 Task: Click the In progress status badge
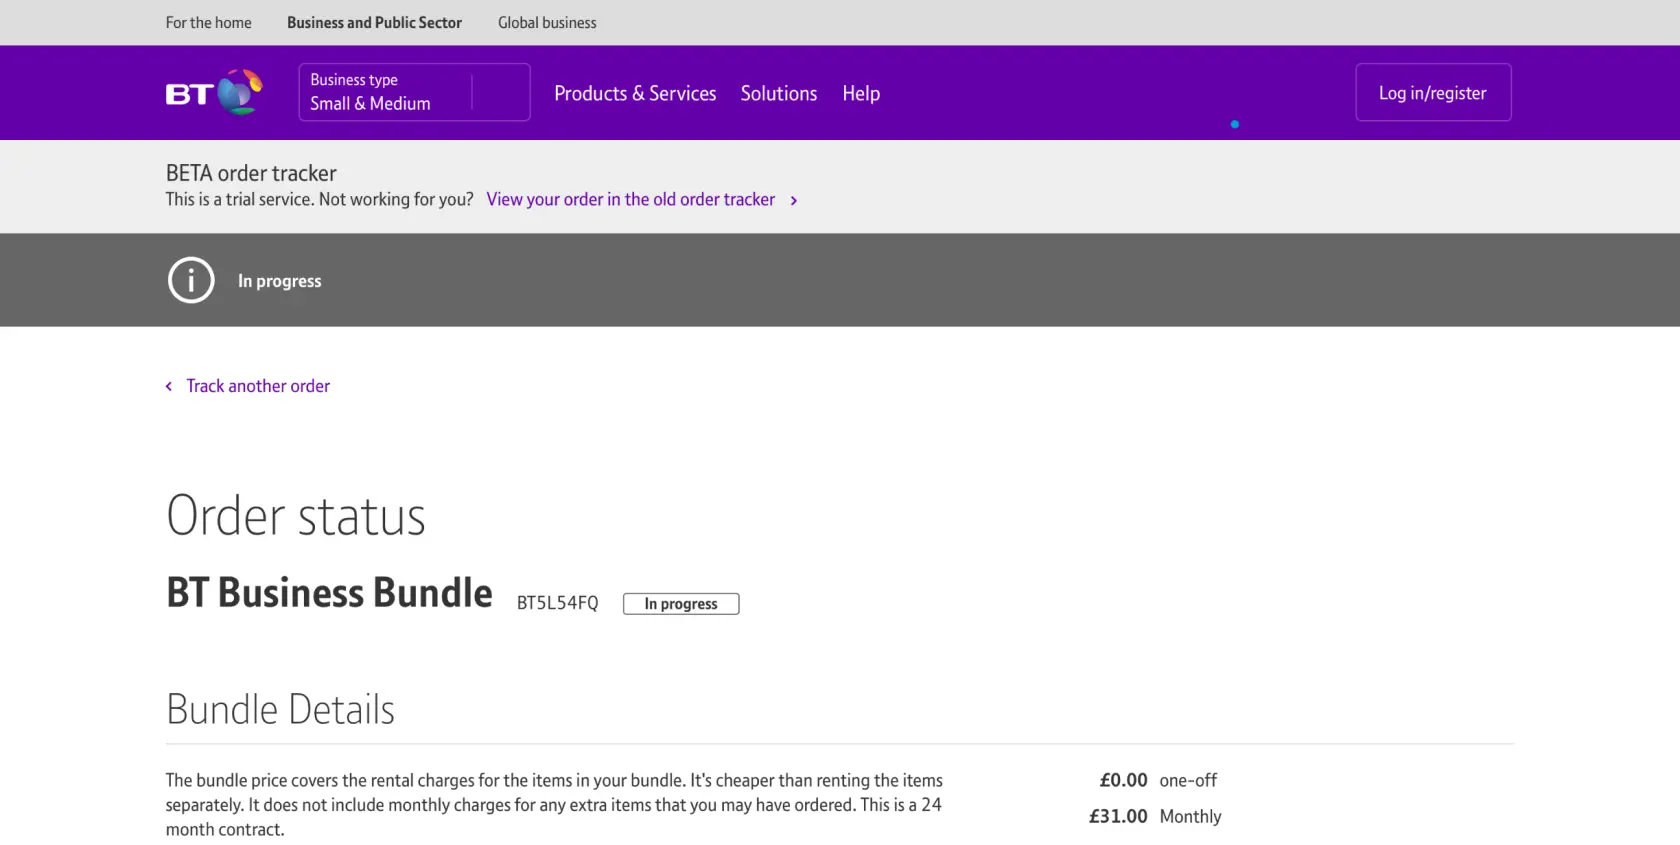(681, 604)
